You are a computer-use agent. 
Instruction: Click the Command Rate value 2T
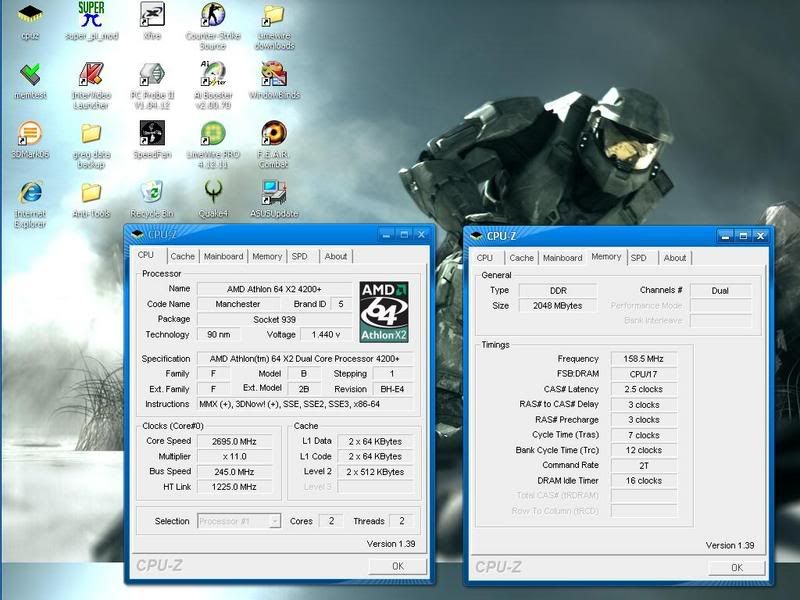click(643, 465)
